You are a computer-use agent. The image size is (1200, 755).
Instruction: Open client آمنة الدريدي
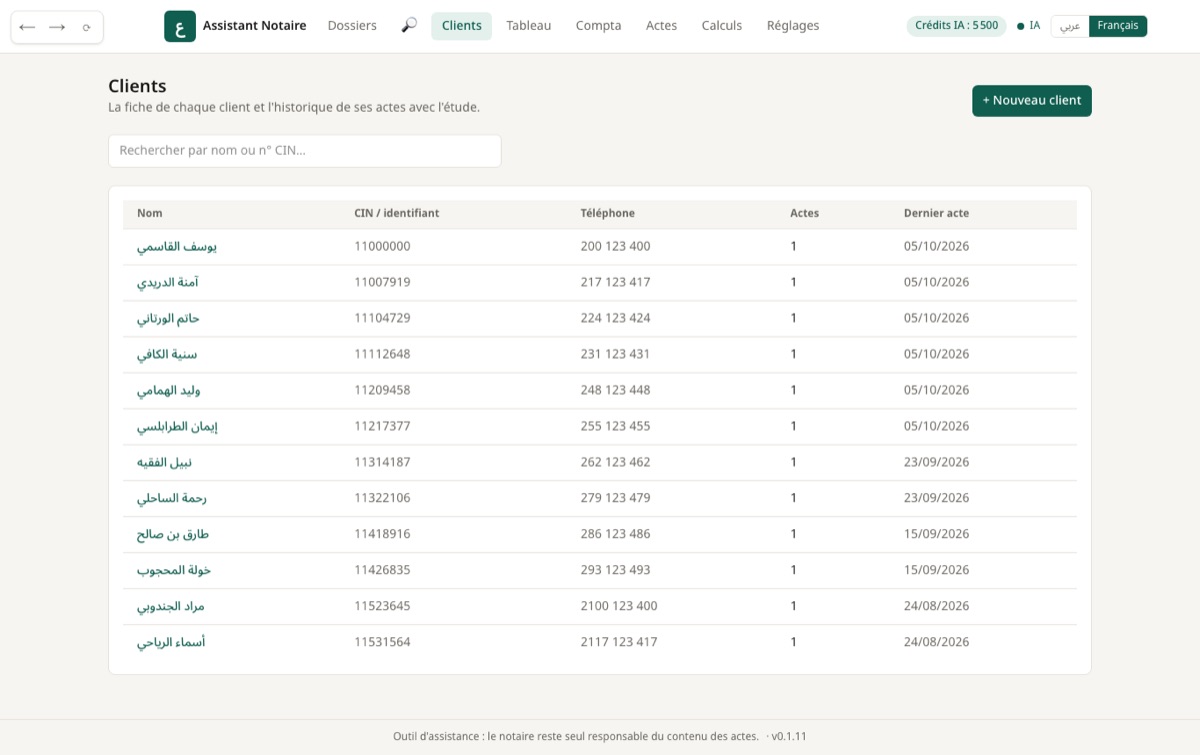pyautogui.click(x=168, y=282)
